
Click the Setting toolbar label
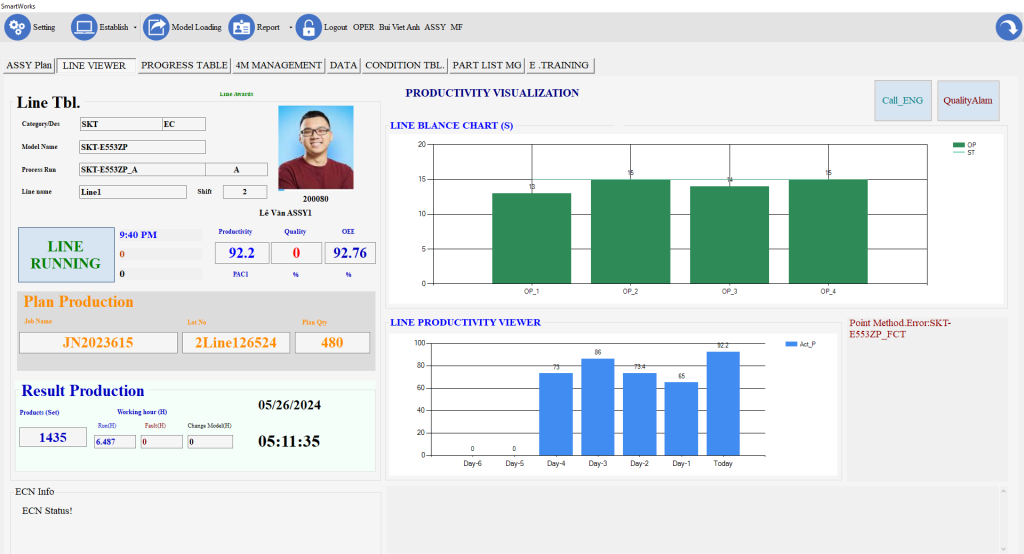pyautogui.click(x=44, y=27)
